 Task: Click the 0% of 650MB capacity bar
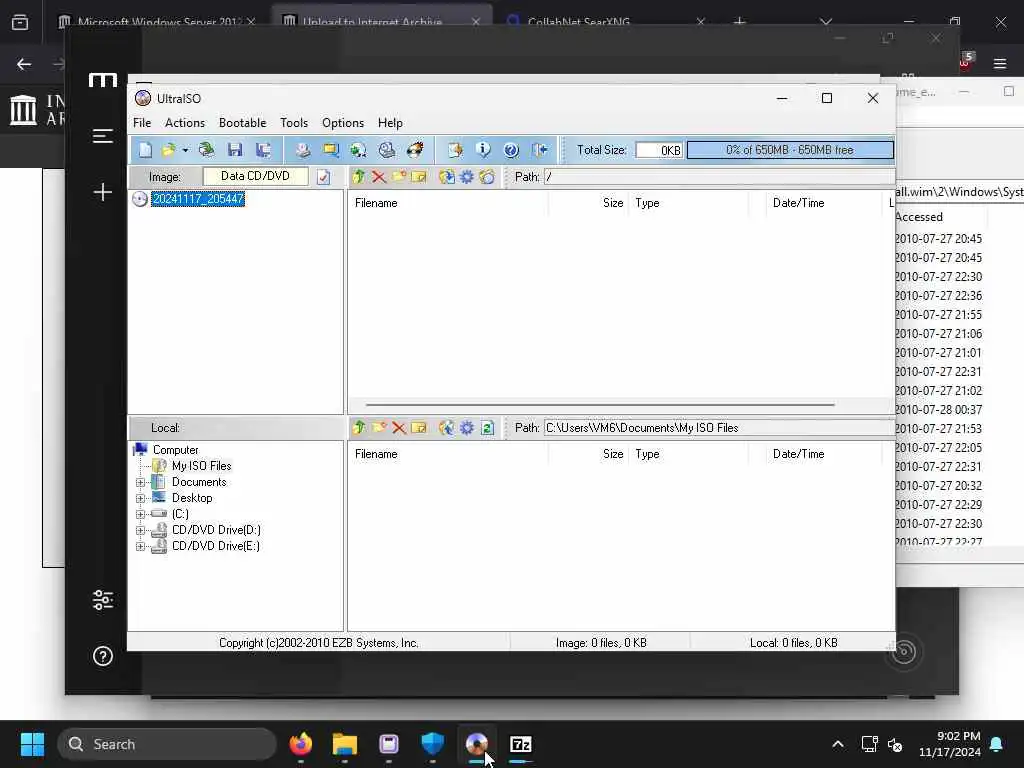(x=790, y=150)
